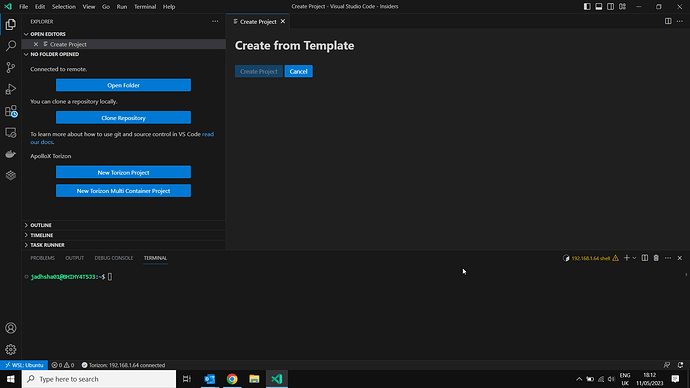Image resolution: width=690 pixels, height=388 pixels.
Task: Open Manage gear icon in activity bar
Action: tap(11, 349)
